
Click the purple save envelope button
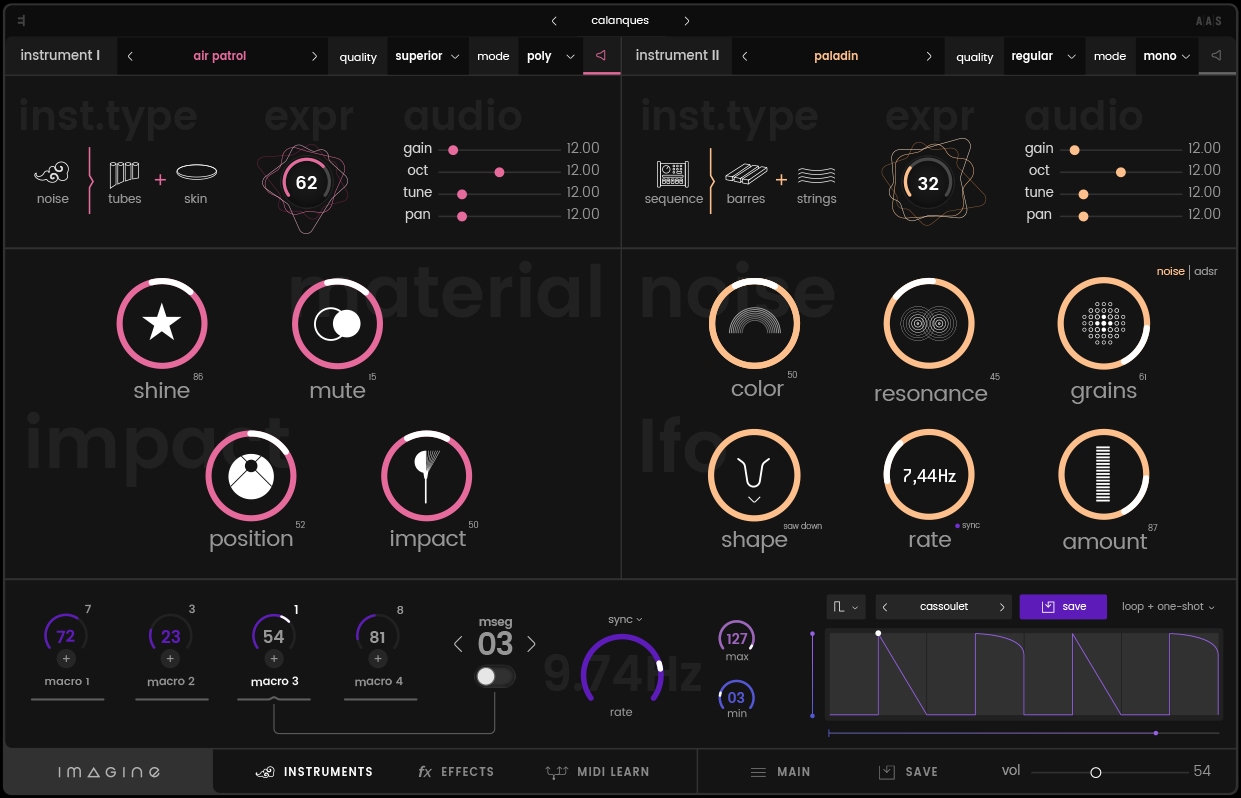pyautogui.click(x=1063, y=607)
